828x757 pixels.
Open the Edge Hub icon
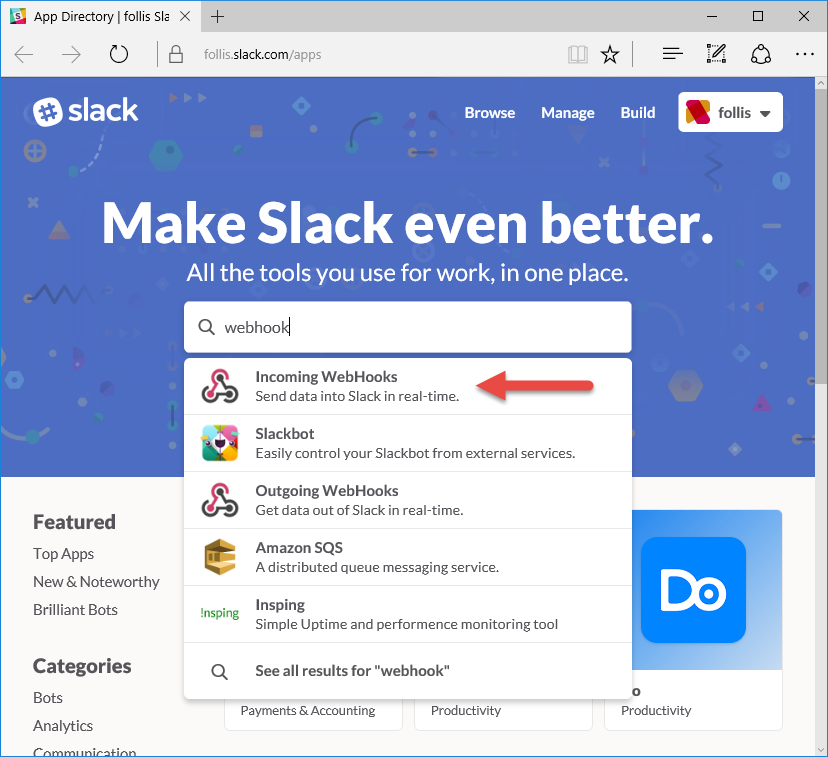[x=673, y=54]
